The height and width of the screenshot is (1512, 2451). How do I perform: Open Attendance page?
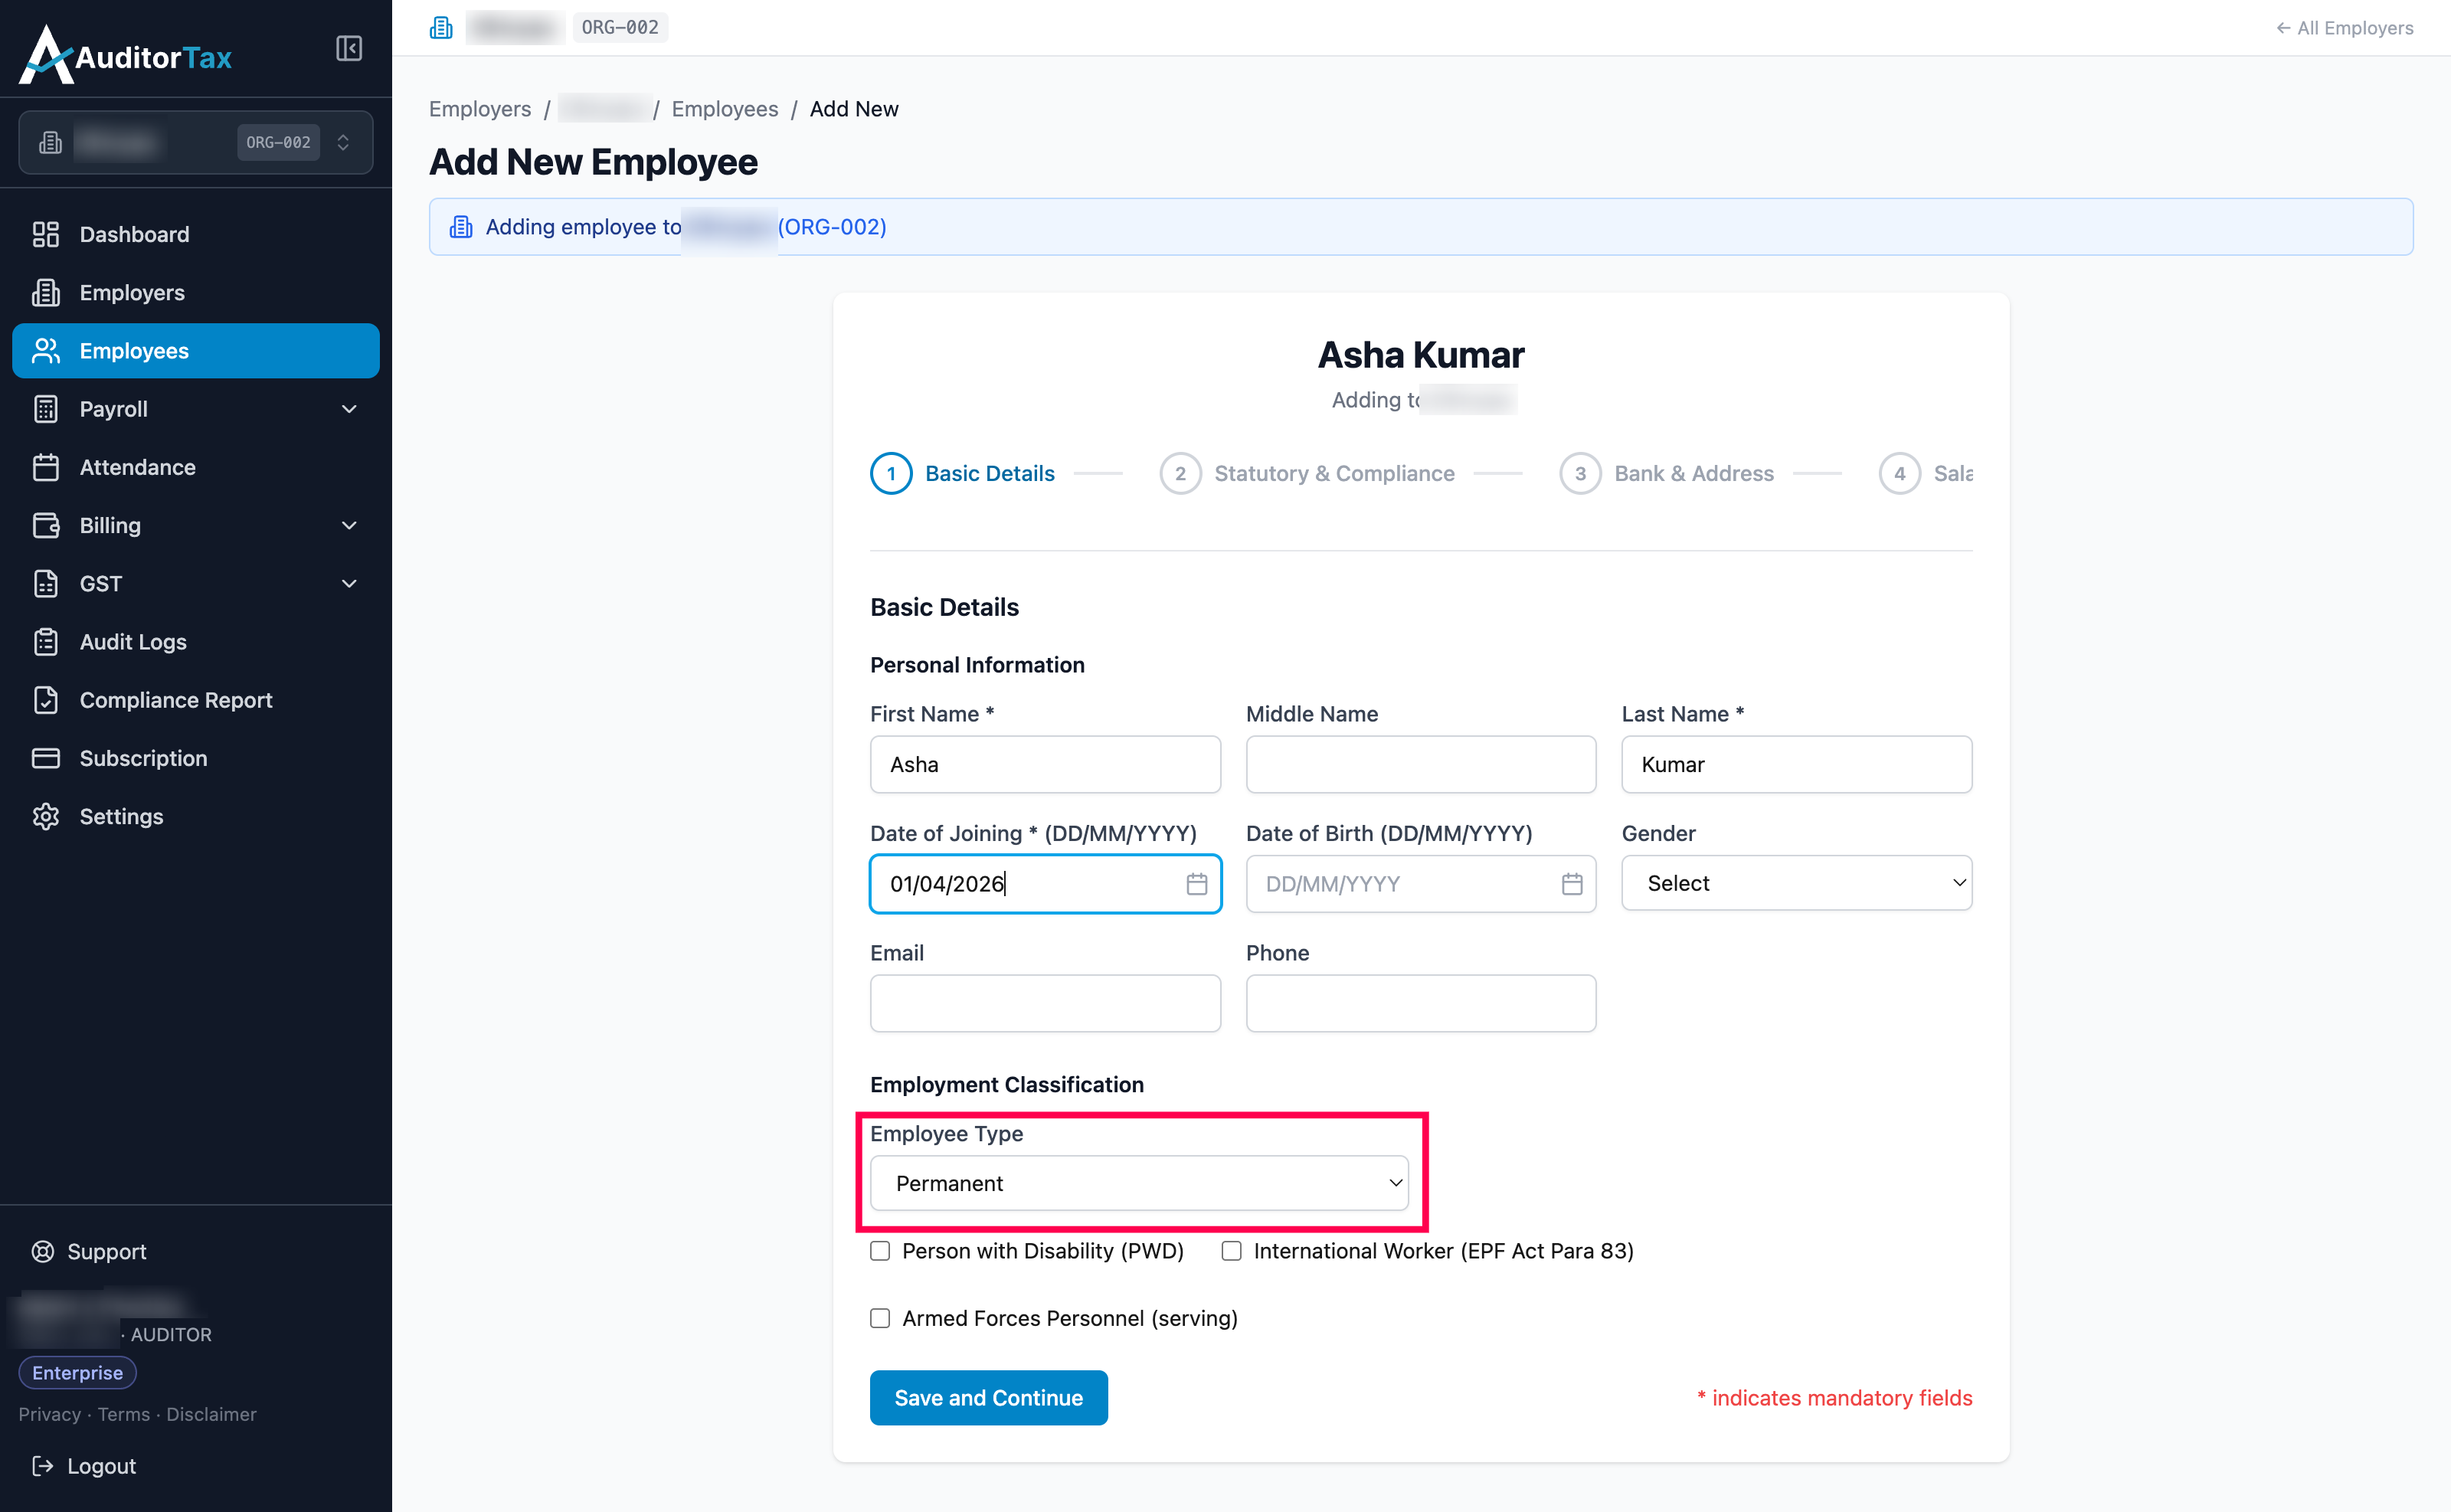click(196, 467)
